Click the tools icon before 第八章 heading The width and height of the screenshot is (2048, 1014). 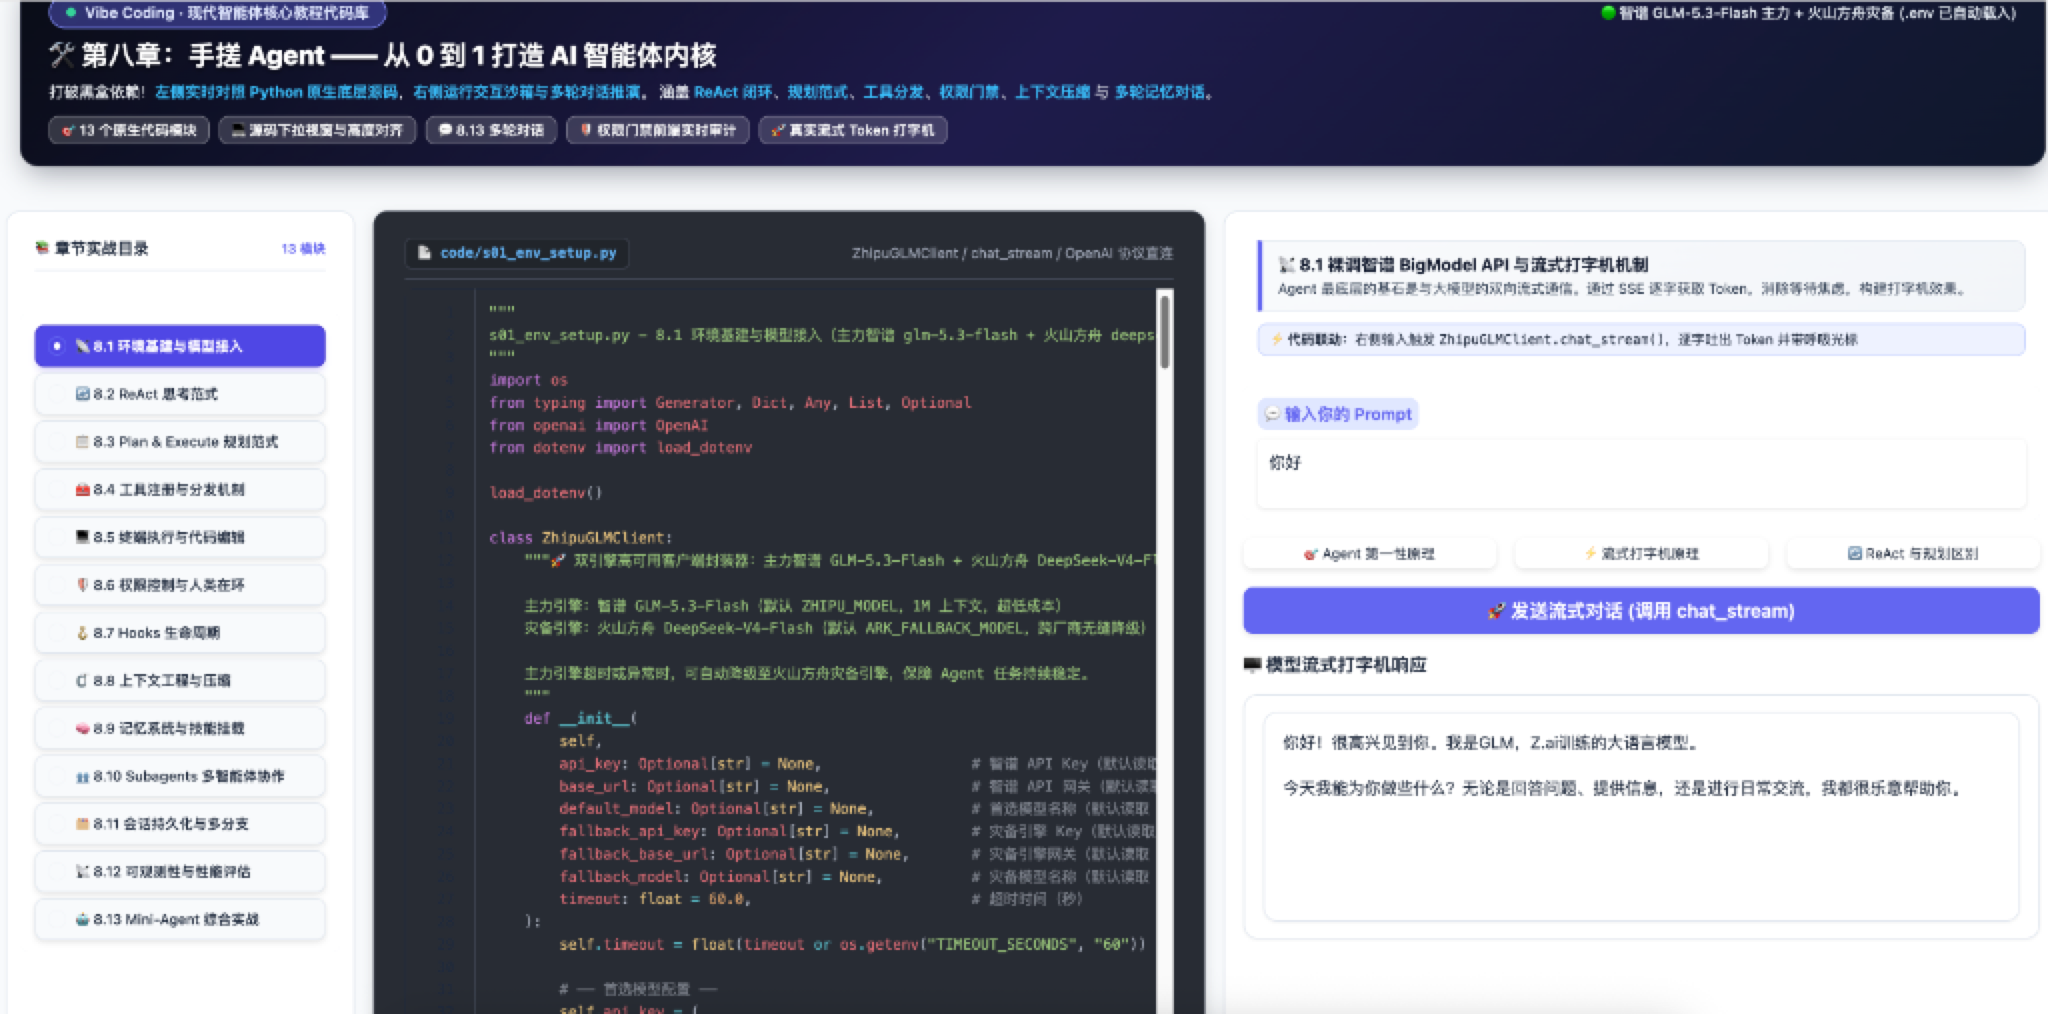[x=62, y=55]
